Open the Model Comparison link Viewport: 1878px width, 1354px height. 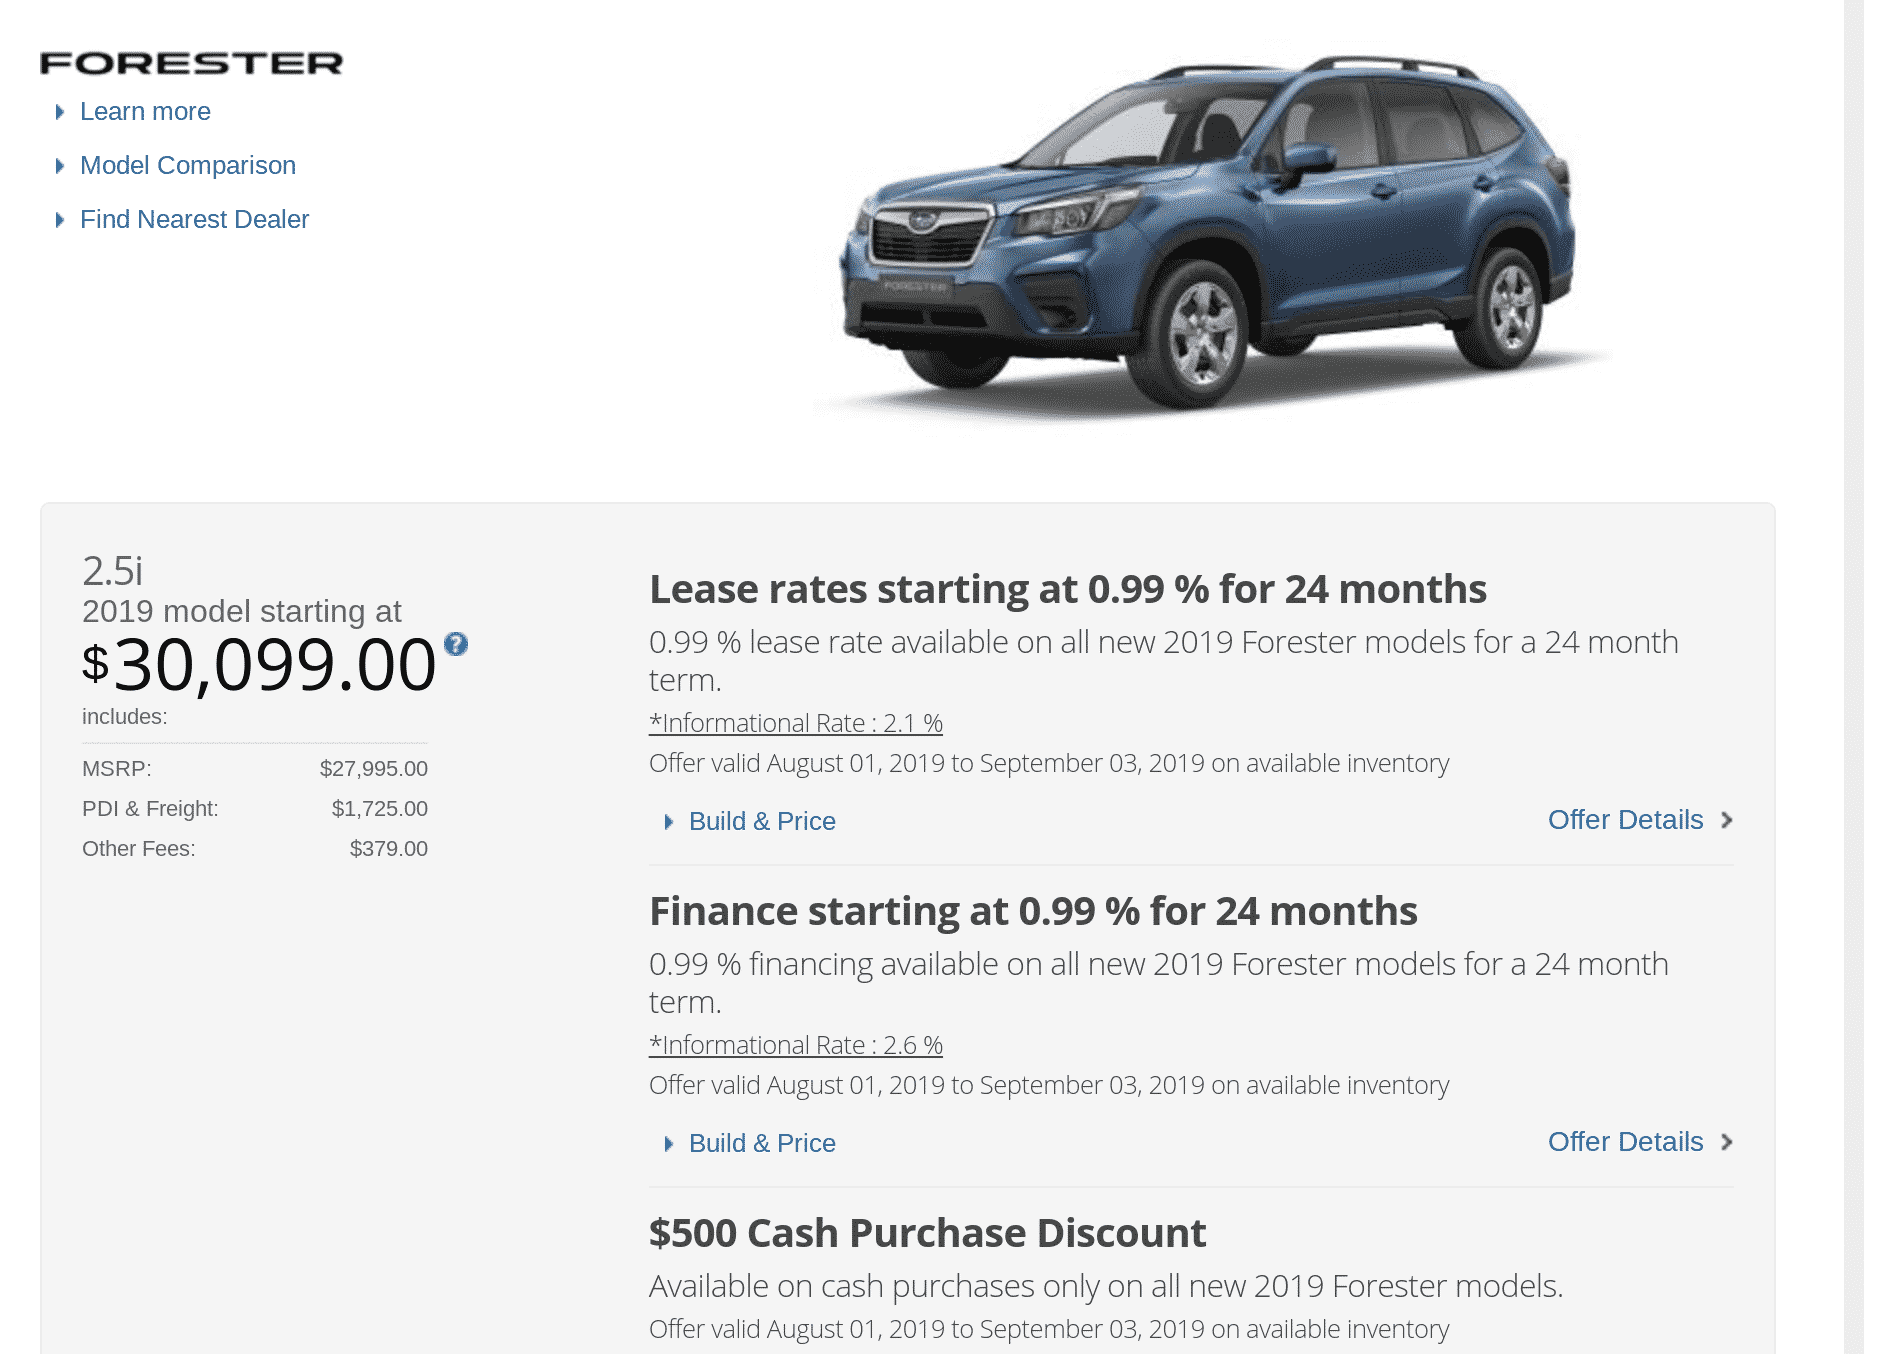coord(188,166)
